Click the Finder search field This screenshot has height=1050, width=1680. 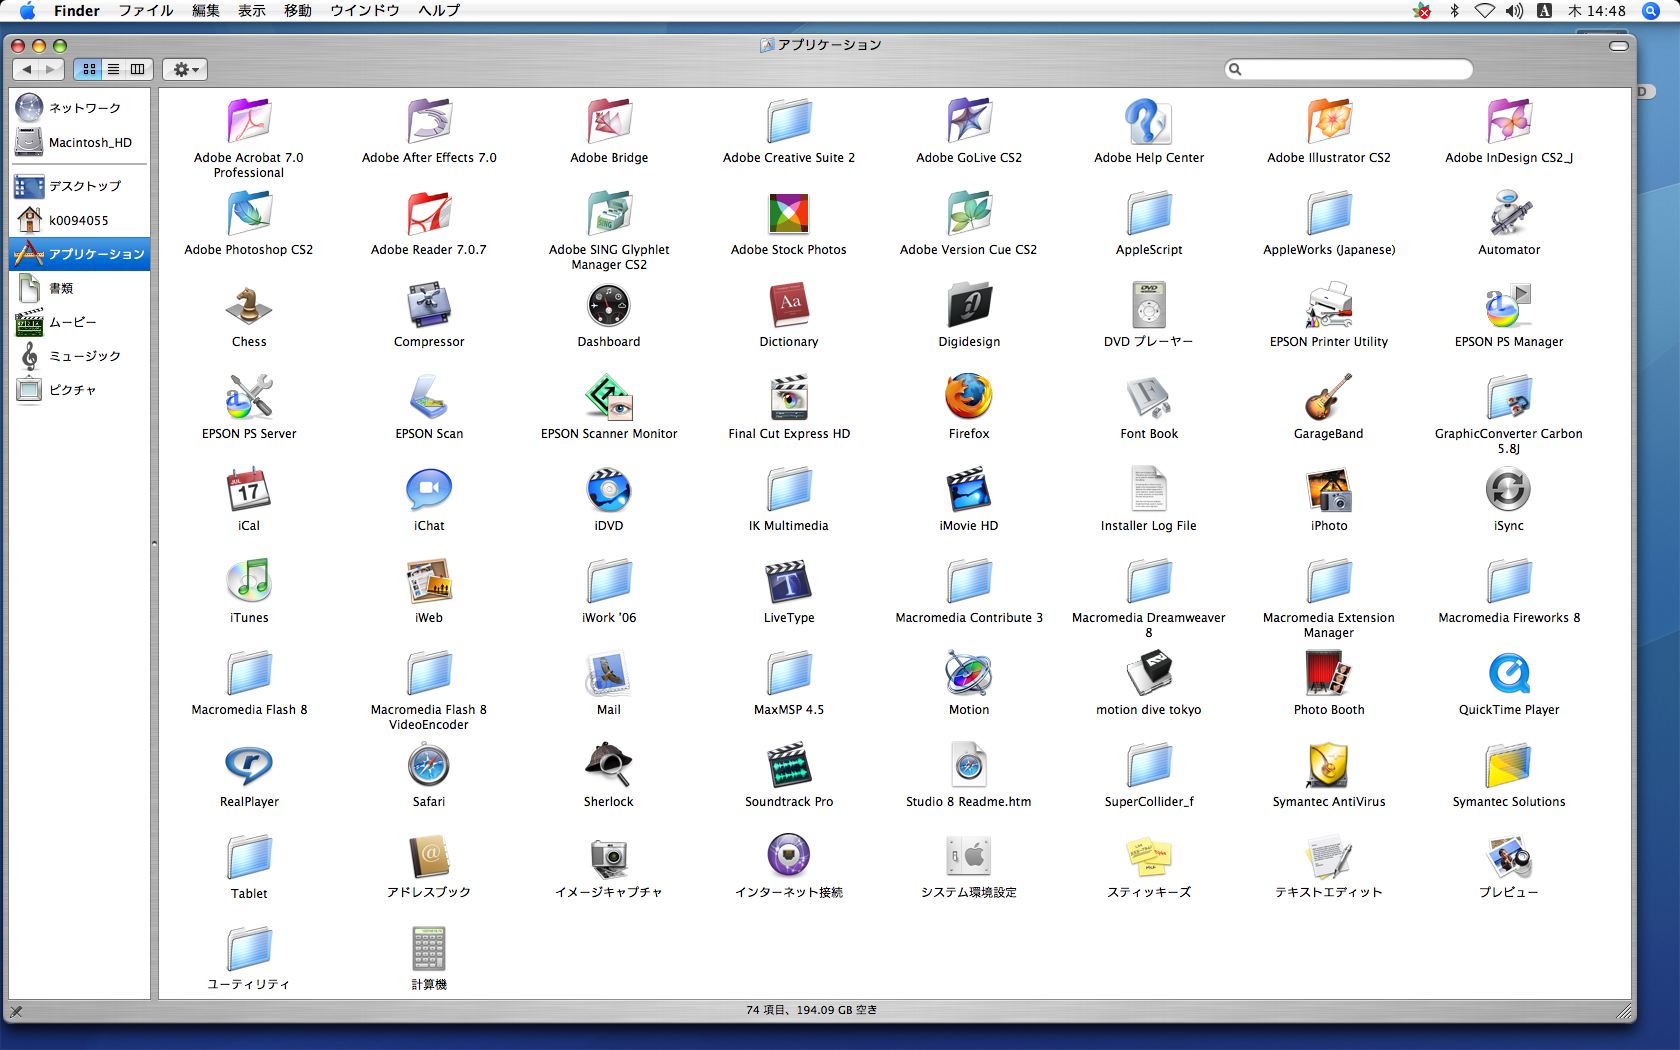coord(1349,69)
